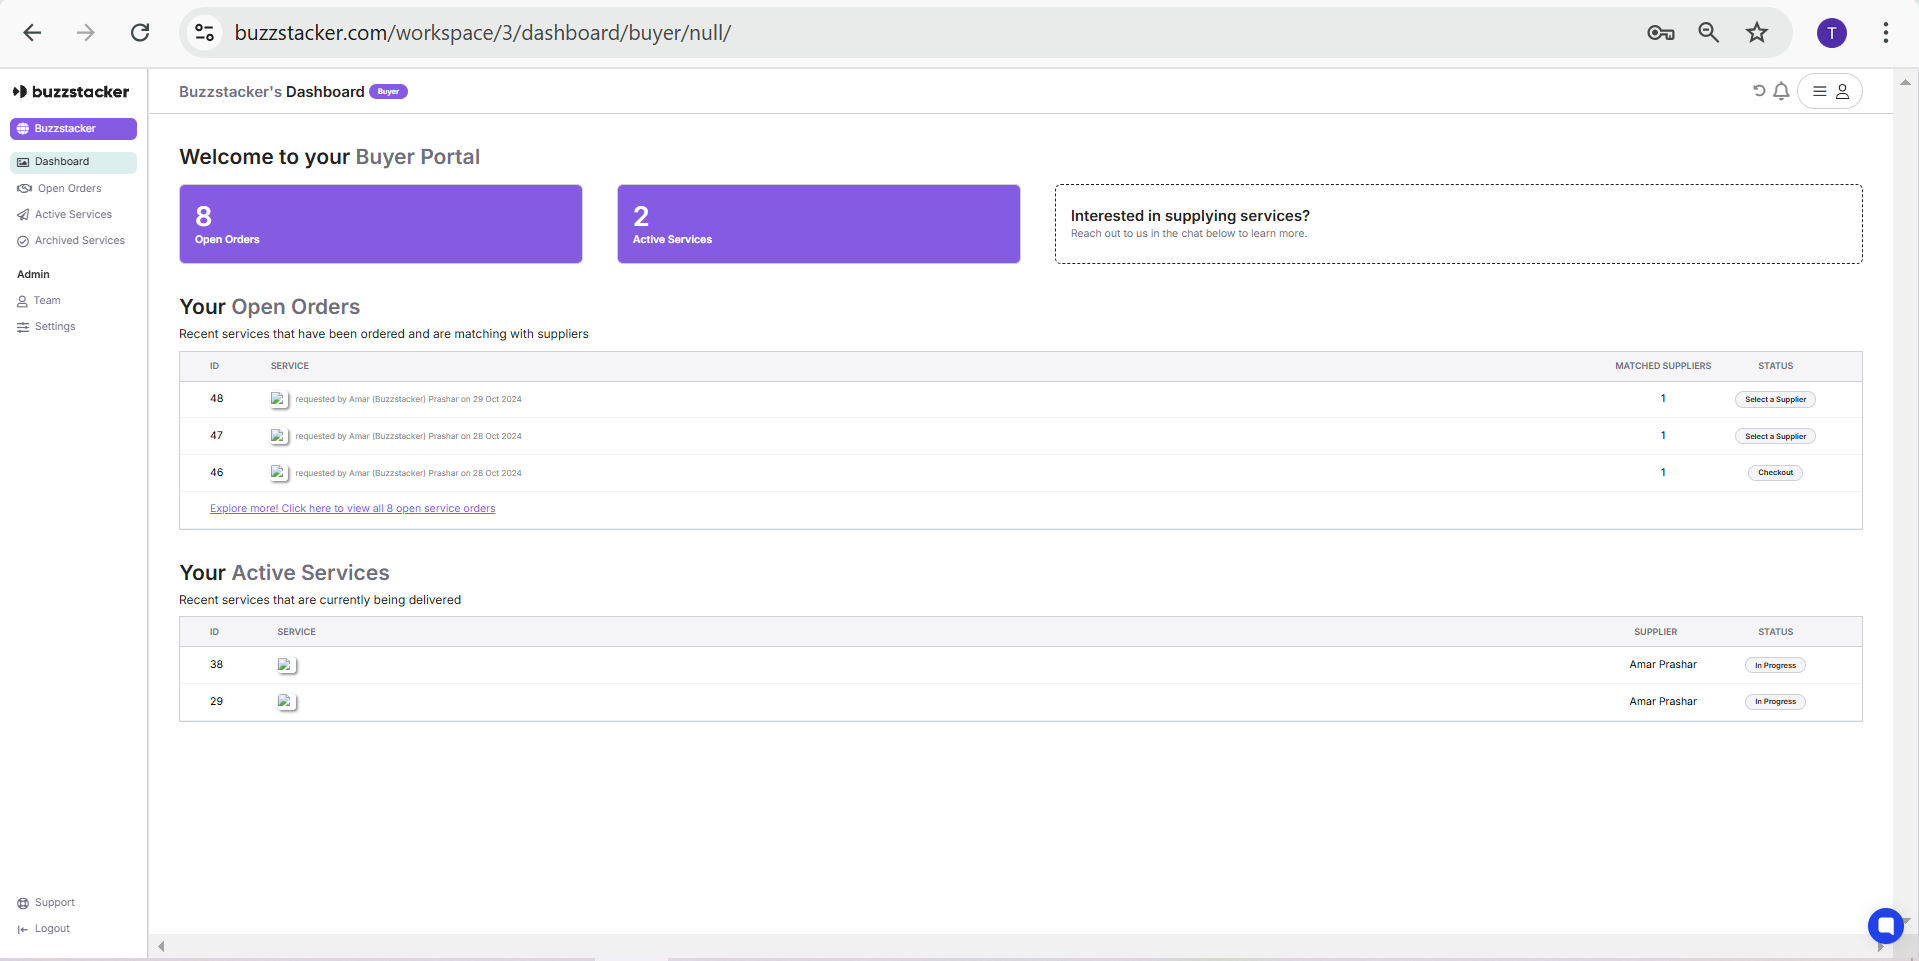The image size is (1919, 961).
Task: Click service thumbnail for order 47
Action: 279,436
